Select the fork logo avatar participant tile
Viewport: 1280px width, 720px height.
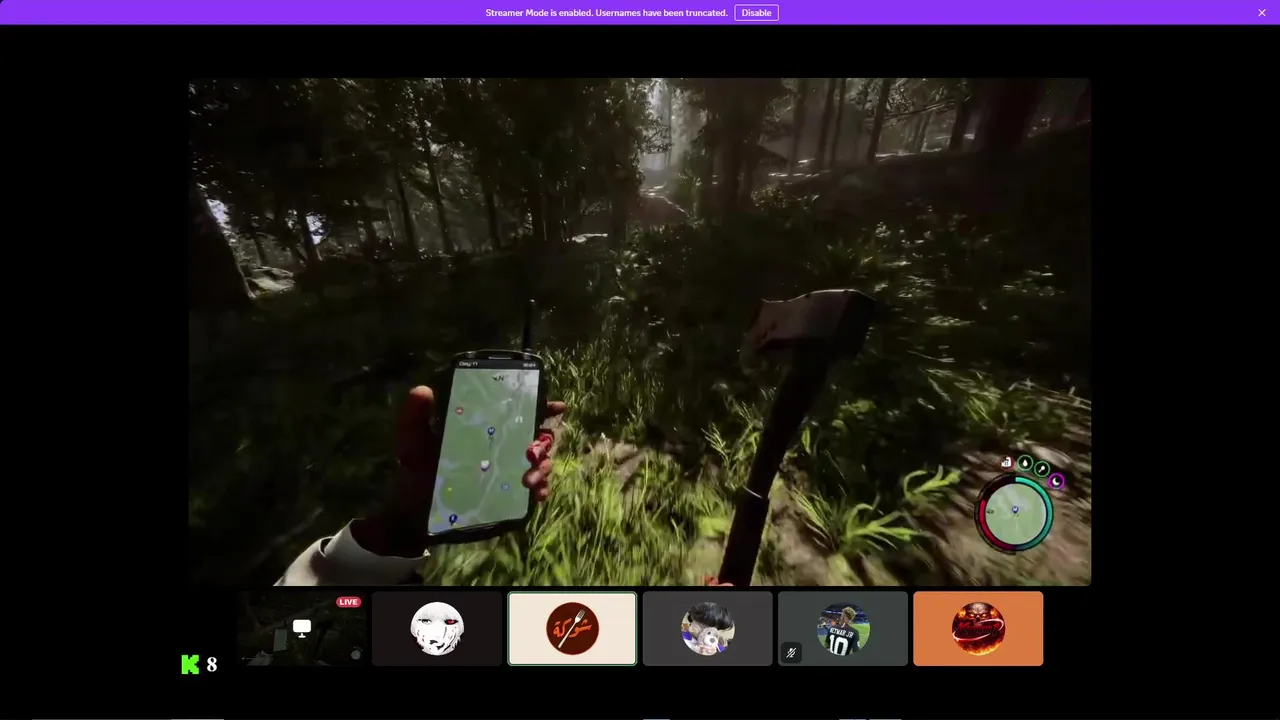click(x=572, y=628)
